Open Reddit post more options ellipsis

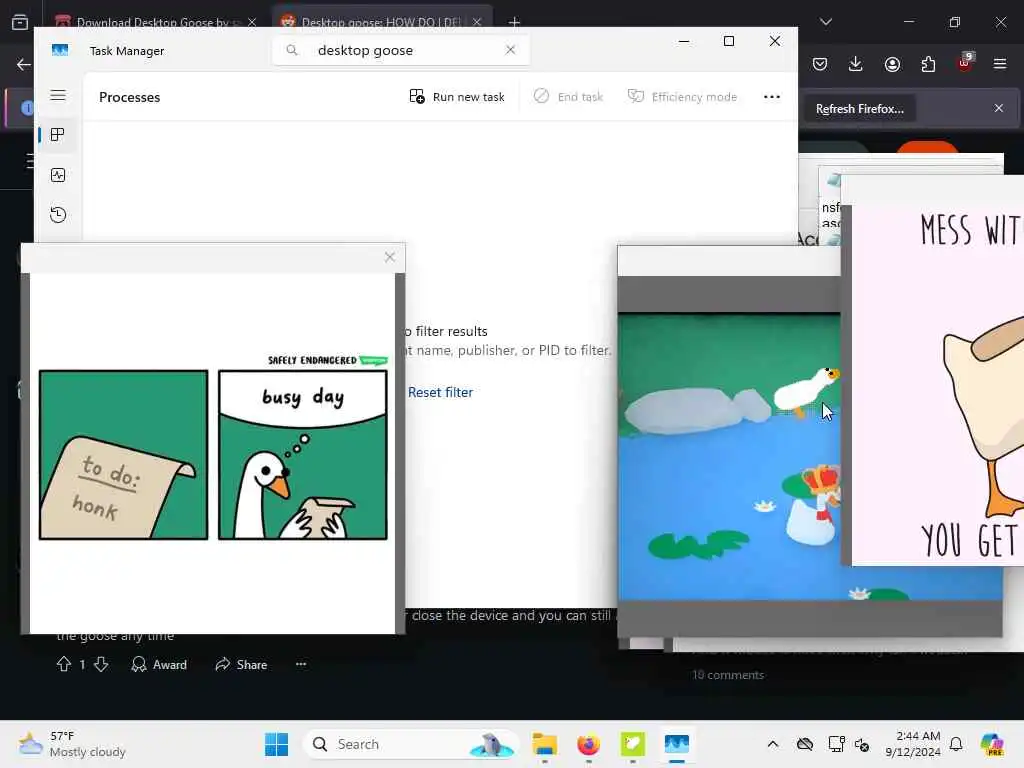click(x=300, y=664)
